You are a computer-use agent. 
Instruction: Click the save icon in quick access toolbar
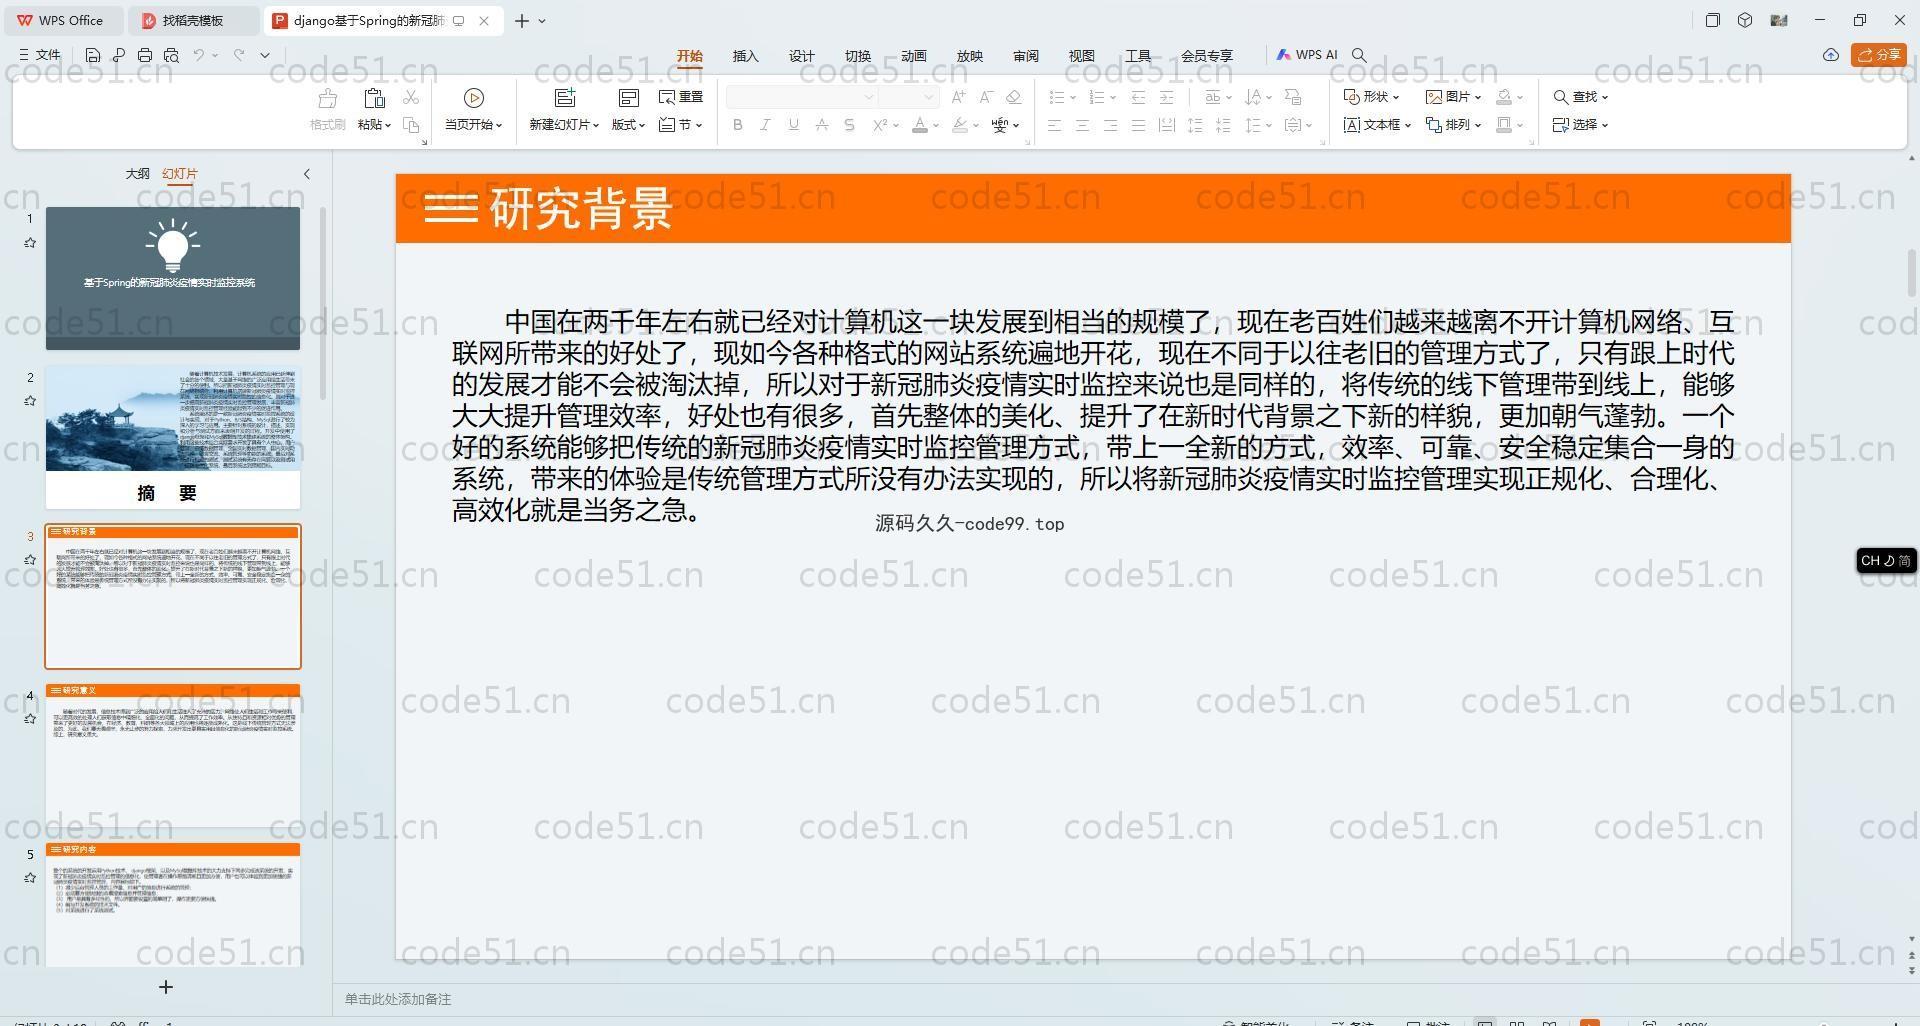pyautogui.click(x=93, y=55)
